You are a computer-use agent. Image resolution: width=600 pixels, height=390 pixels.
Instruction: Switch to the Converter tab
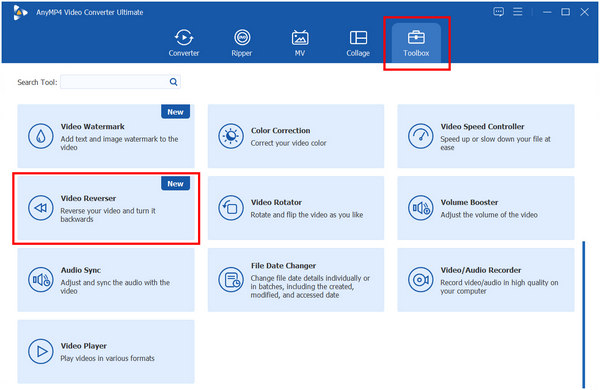pyautogui.click(x=184, y=43)
